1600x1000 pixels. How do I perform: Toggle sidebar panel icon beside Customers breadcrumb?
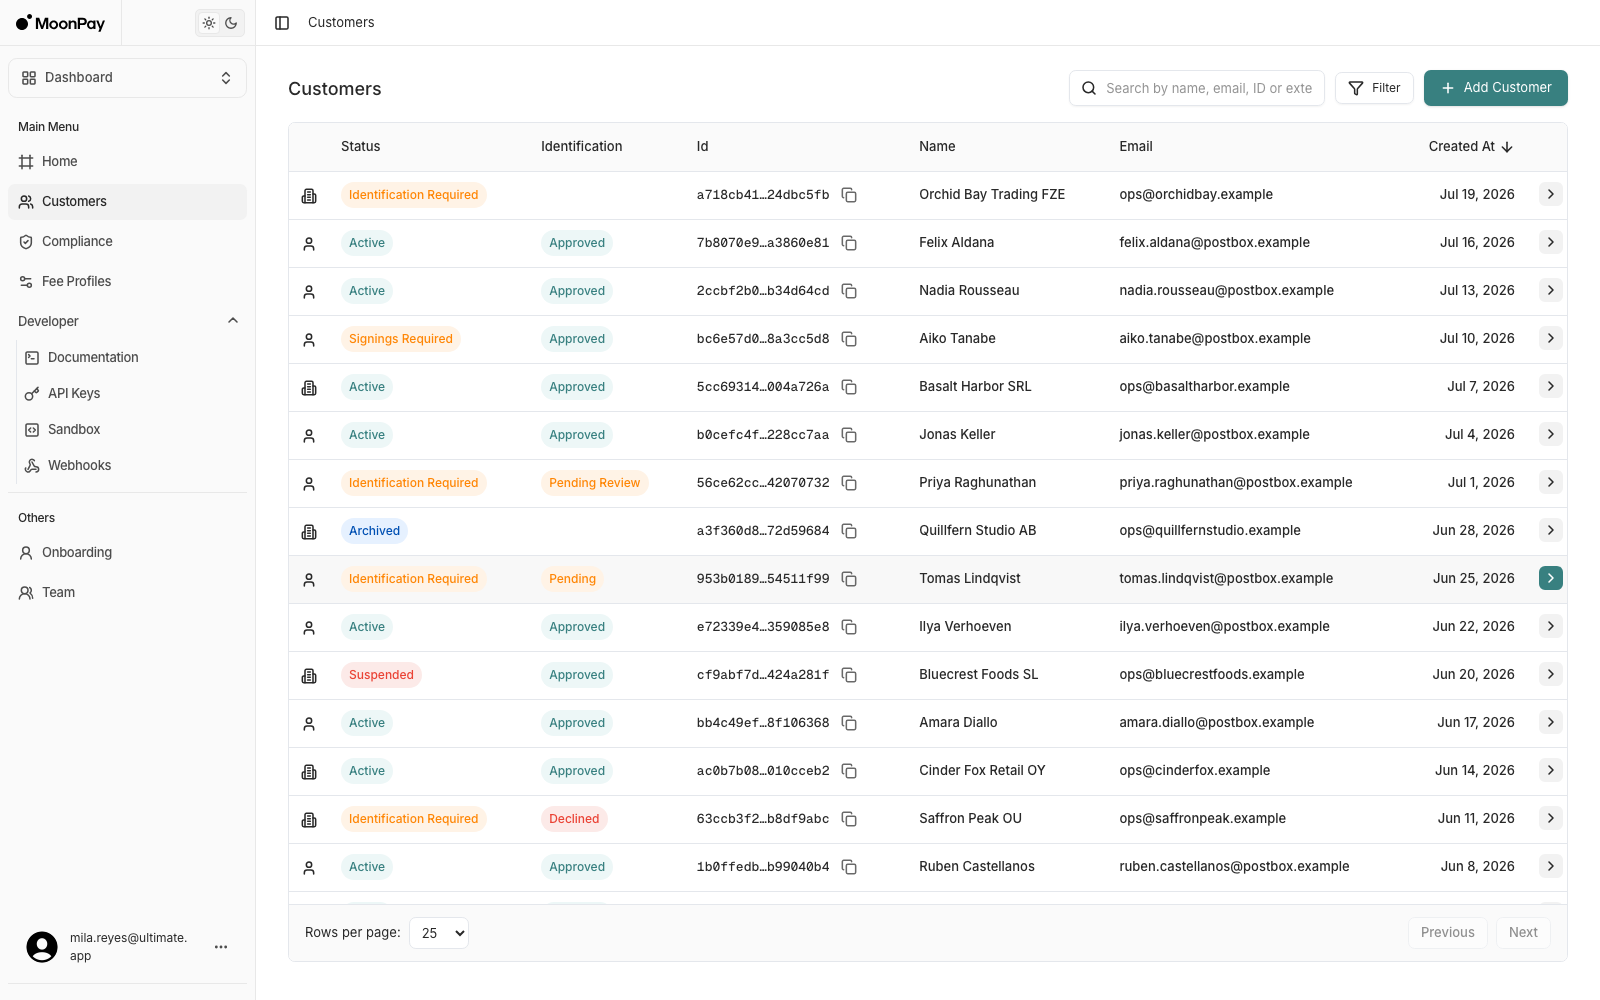(x=282, y=23)
